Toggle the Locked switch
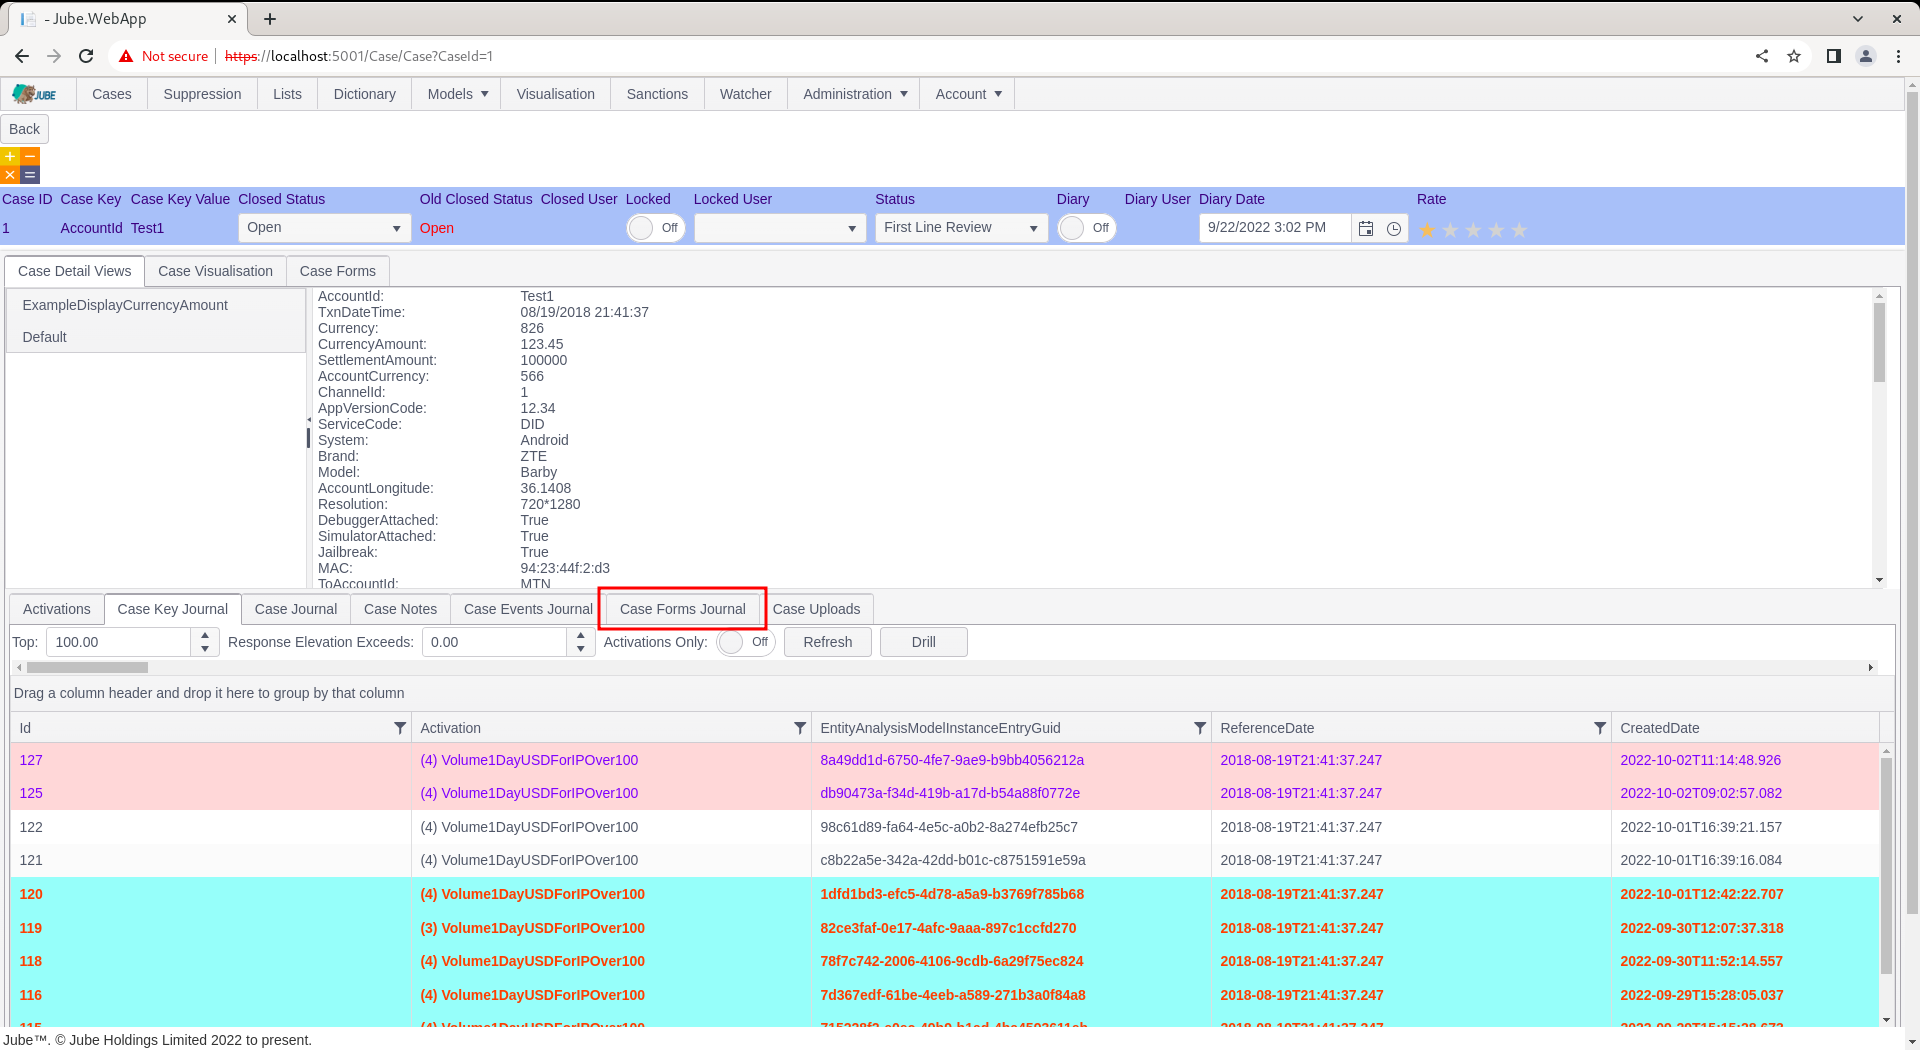 (655, 228)
